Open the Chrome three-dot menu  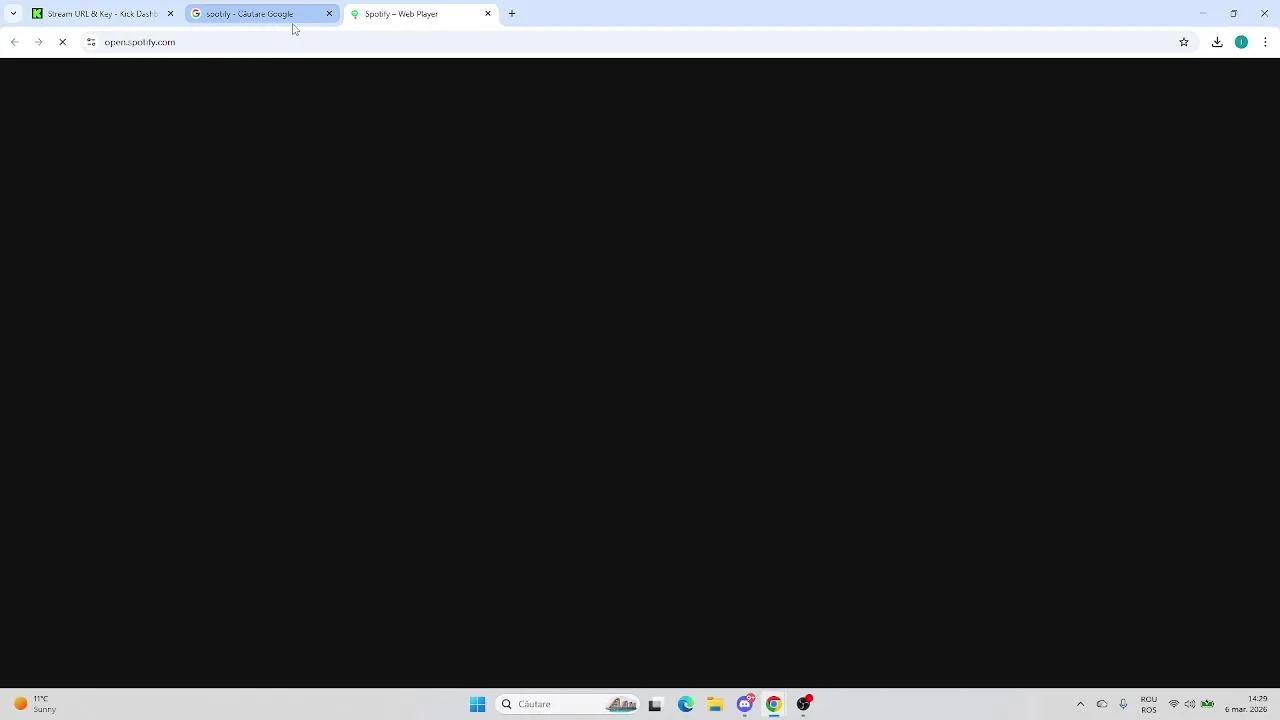1265,42
